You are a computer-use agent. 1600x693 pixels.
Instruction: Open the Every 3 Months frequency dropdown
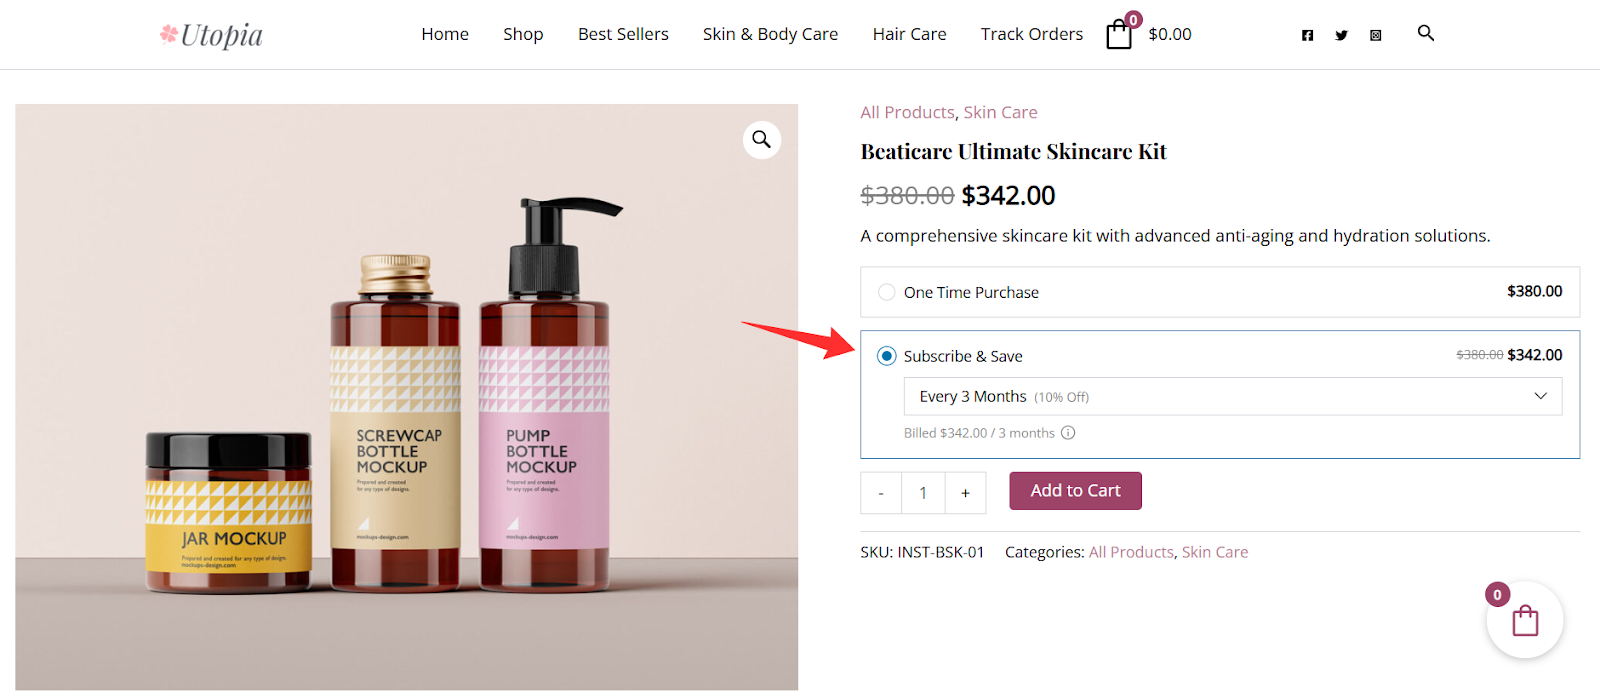pyautogui.click(x=1230, y=396)
